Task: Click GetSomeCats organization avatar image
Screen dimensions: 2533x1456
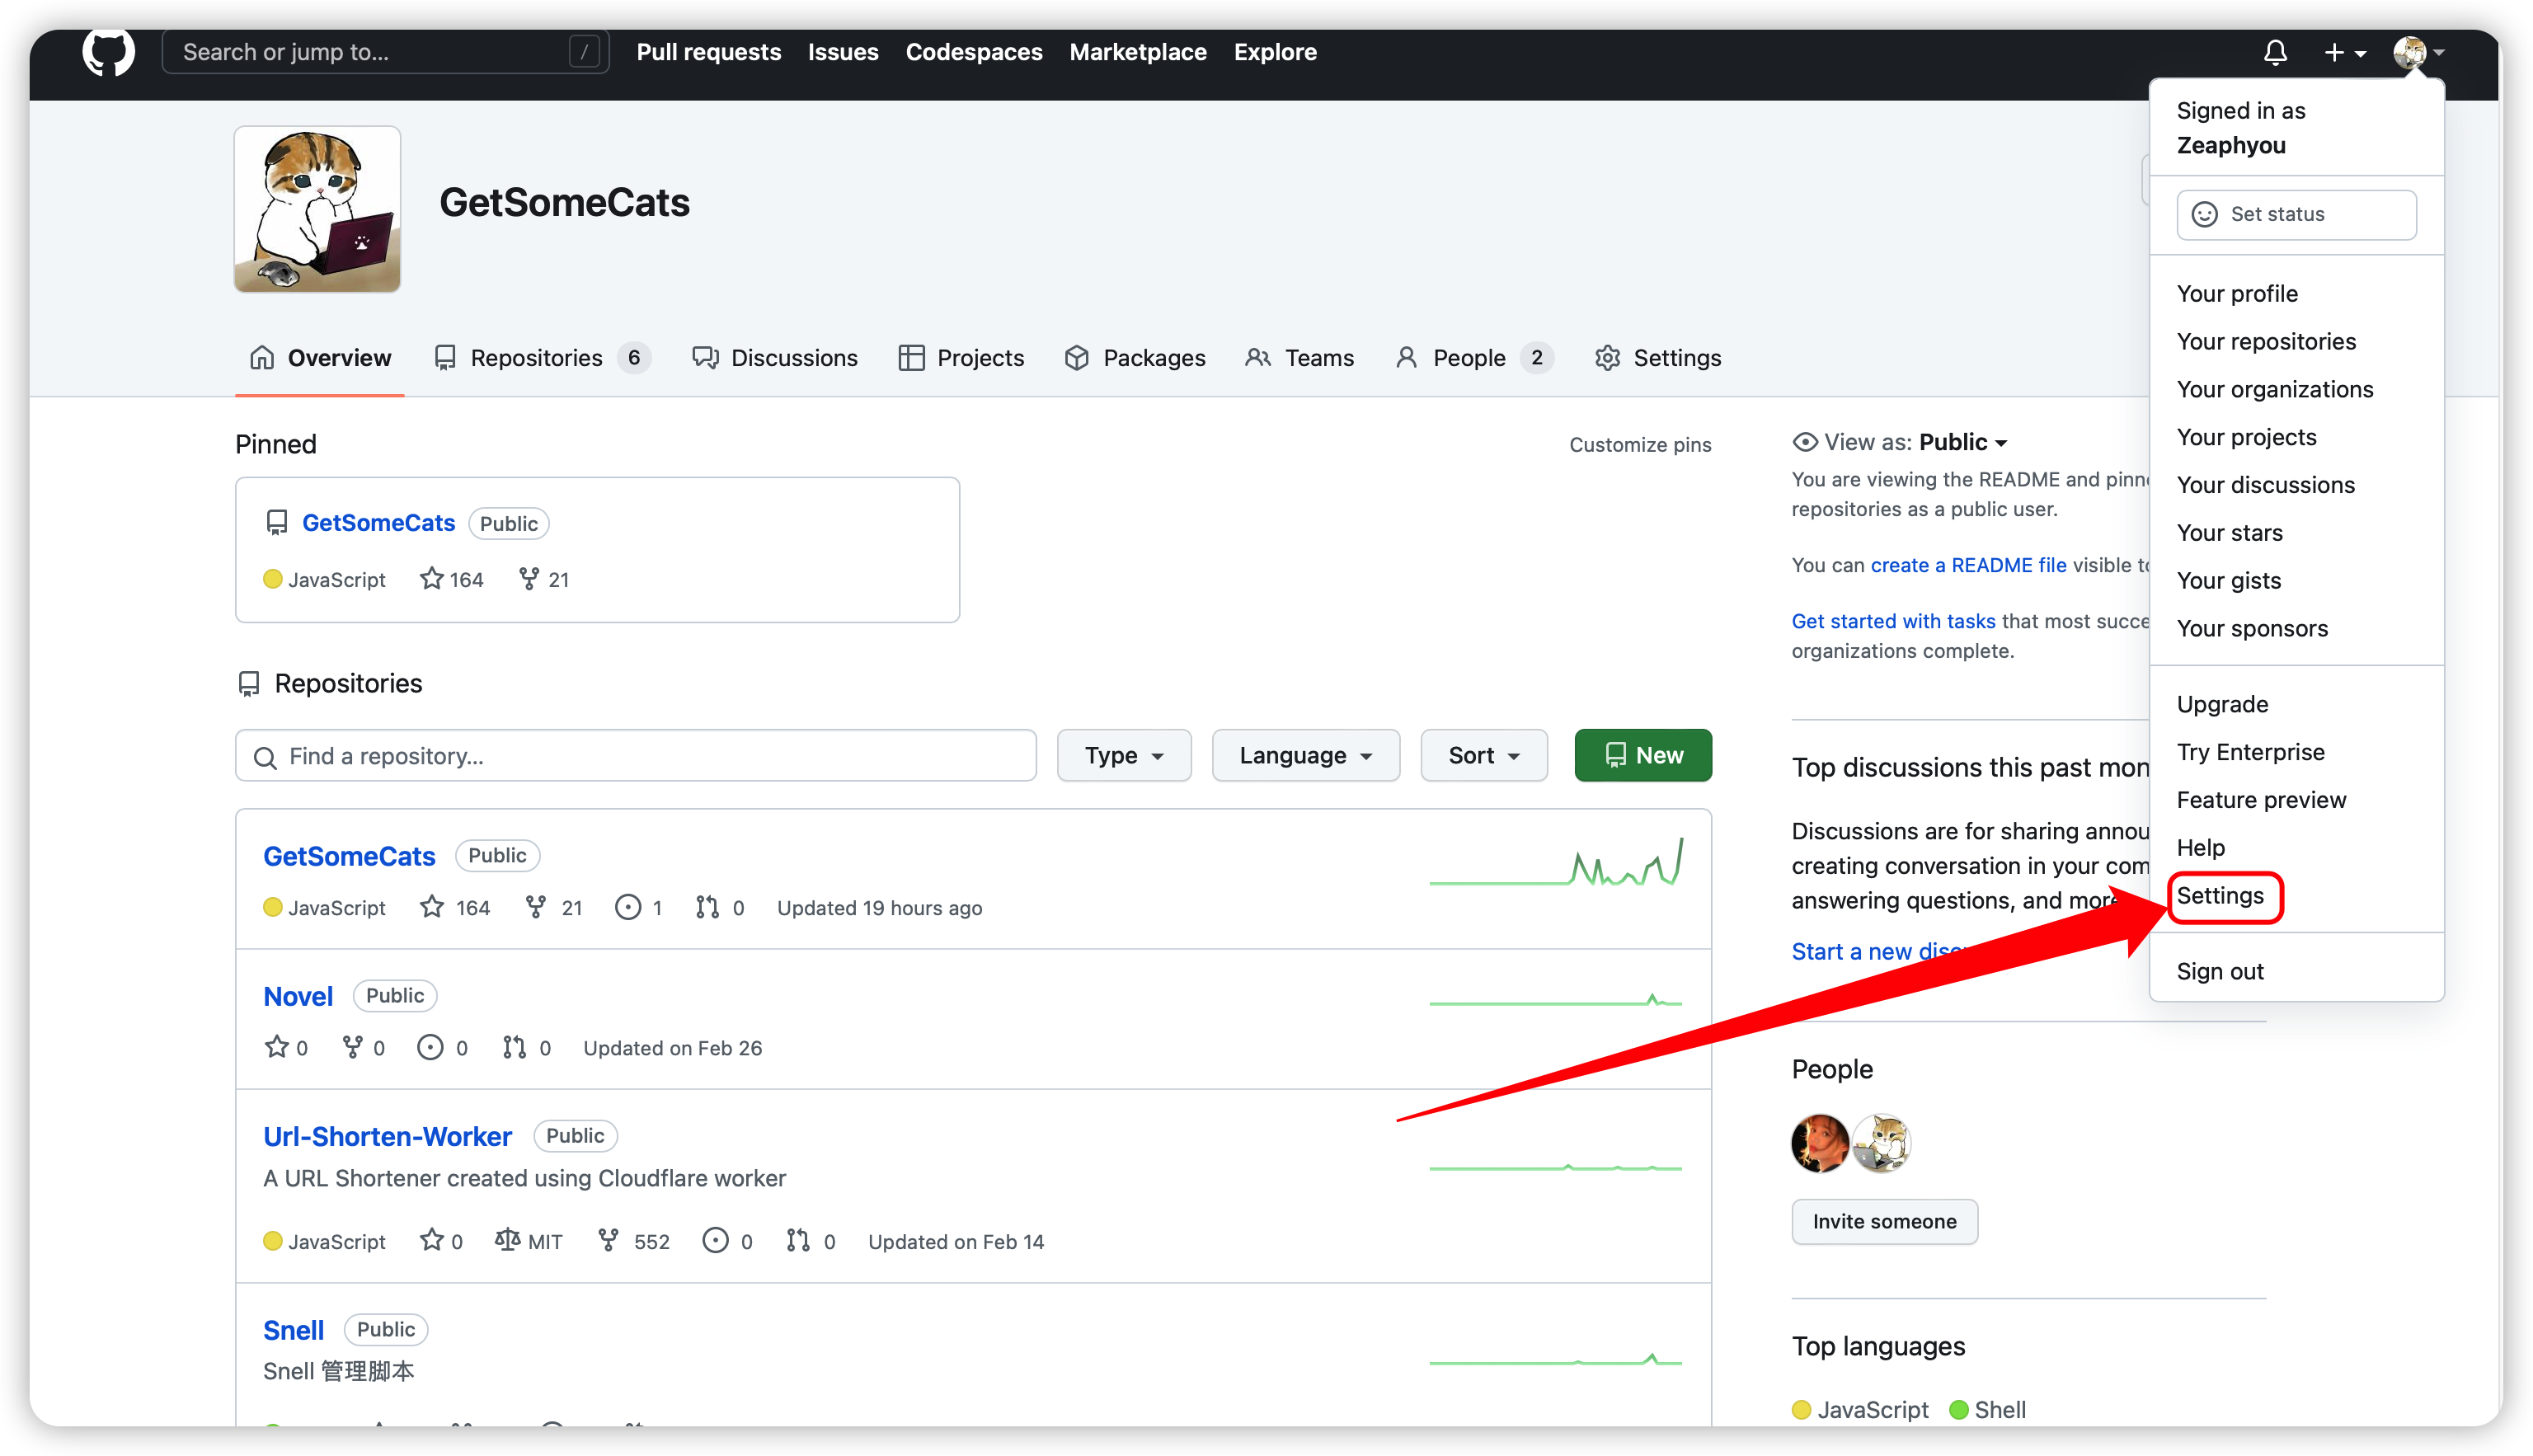Action: tap(318, 209)
